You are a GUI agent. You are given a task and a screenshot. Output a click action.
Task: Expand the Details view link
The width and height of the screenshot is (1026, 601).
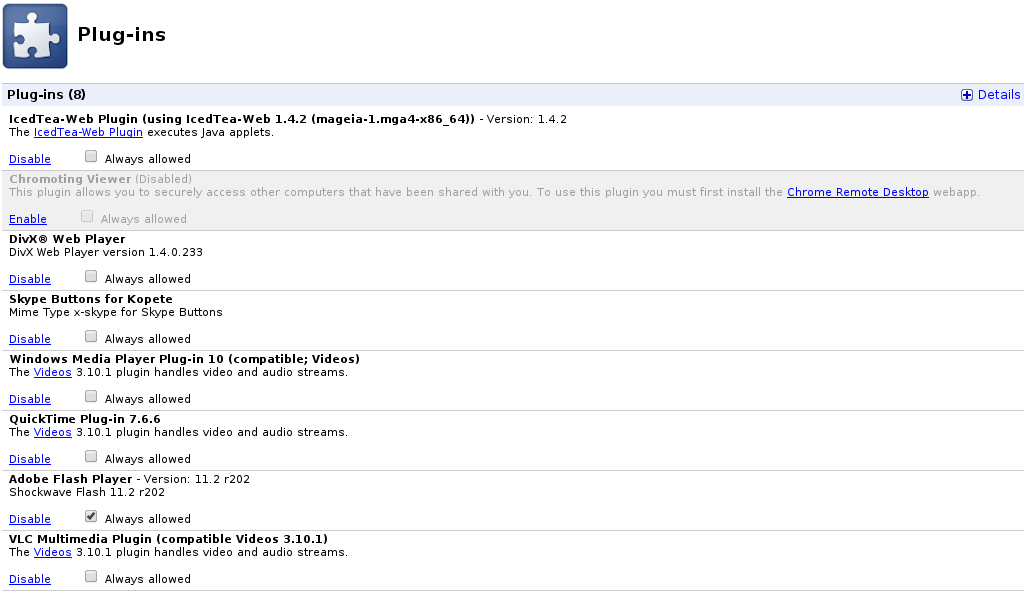coord(999,95)
